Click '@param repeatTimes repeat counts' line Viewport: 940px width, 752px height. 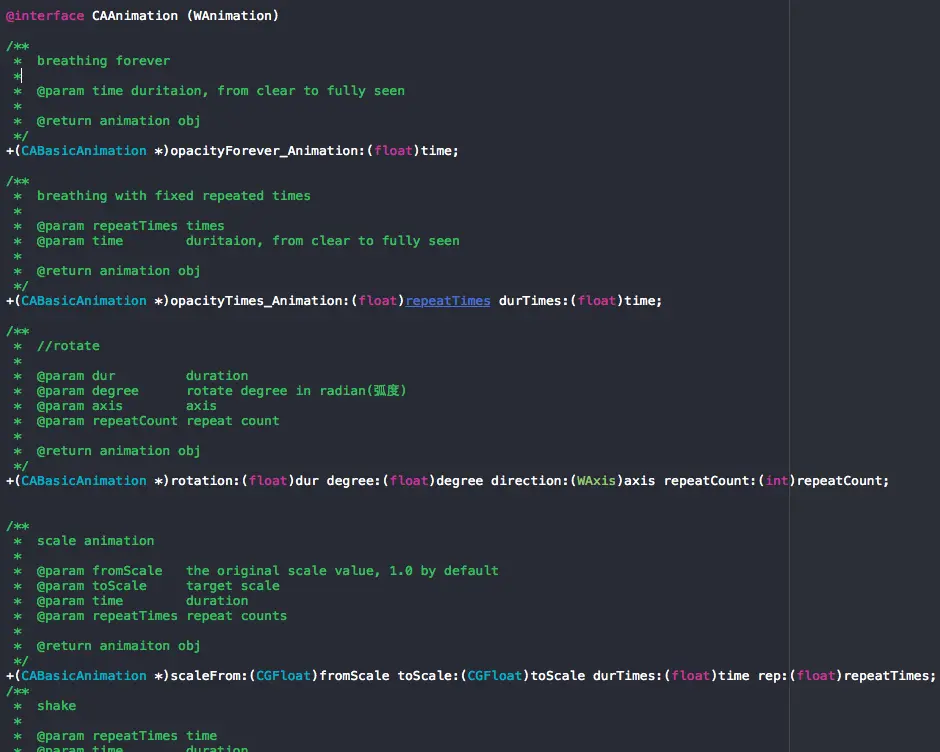[x=161, y=615]
